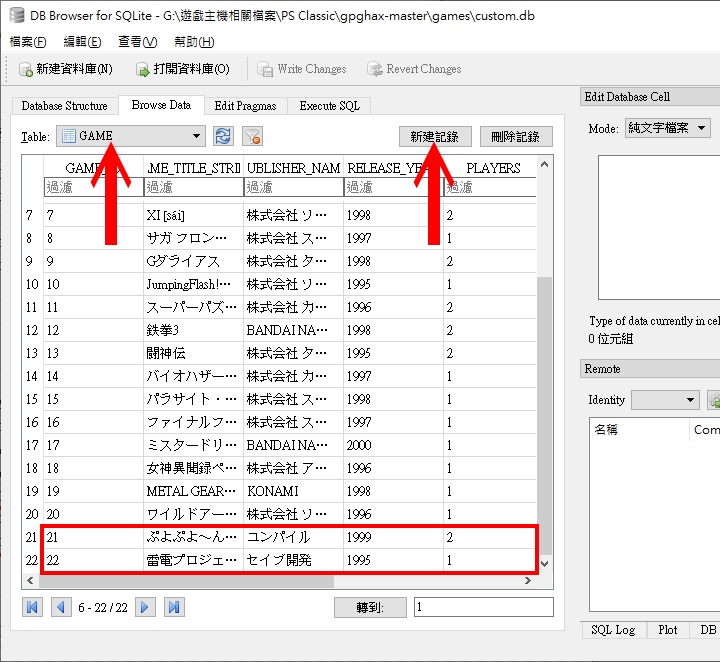
Task: Click the 名稱 column header in Remote panel
Action: [639, 430]
